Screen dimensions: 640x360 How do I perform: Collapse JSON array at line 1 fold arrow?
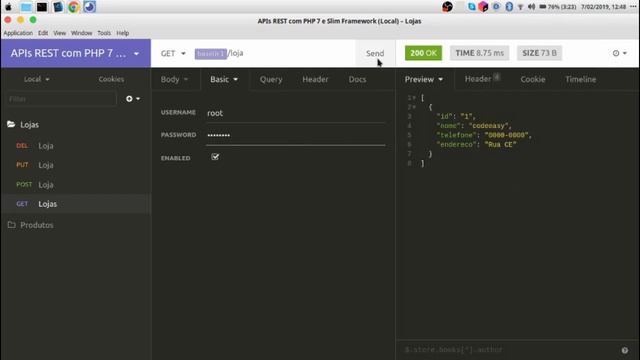point(414,98)
